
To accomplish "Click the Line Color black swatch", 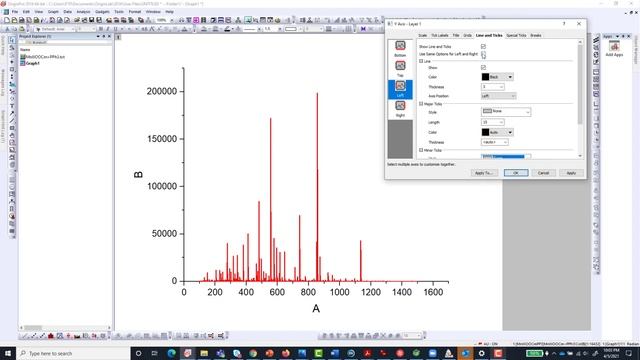I will tap(485, 77).
